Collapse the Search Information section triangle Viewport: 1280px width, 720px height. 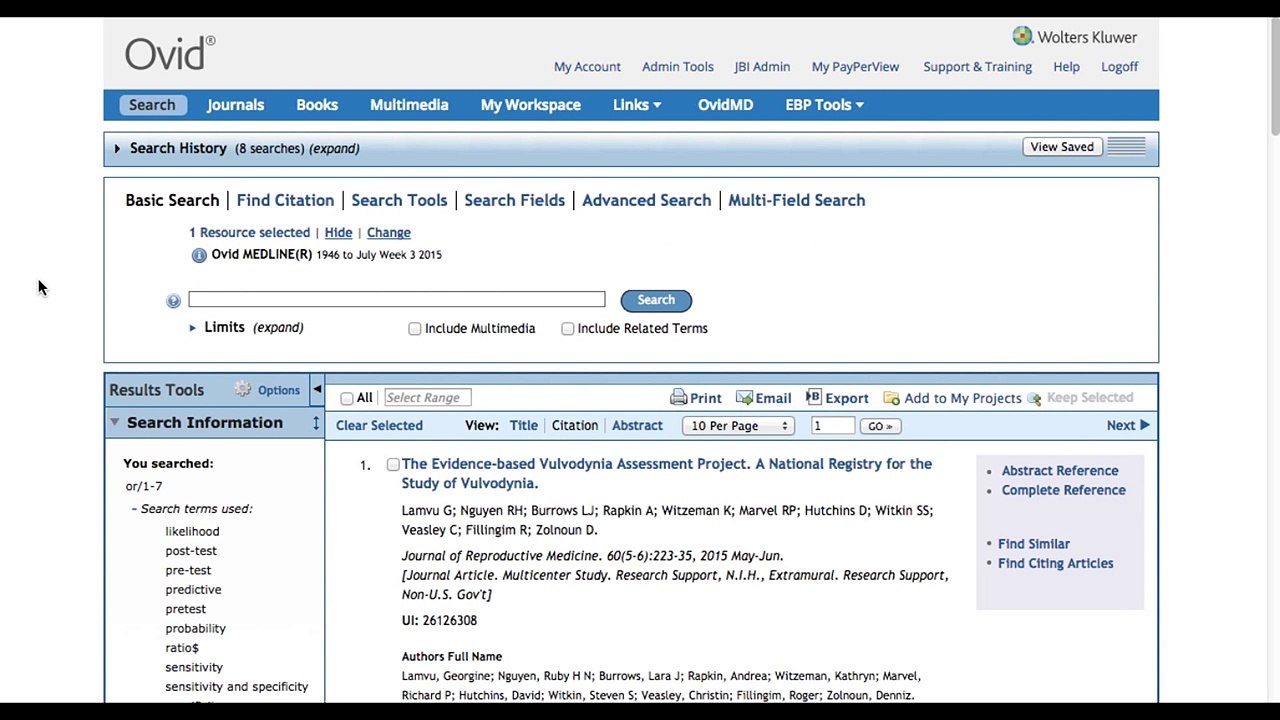[x=115, y=422]
